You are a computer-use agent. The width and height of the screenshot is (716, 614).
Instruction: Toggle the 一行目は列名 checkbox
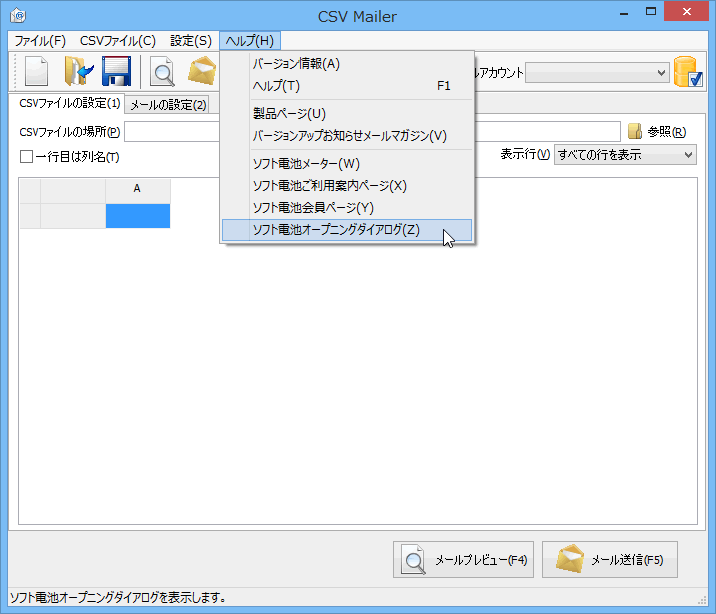(27, 156)
